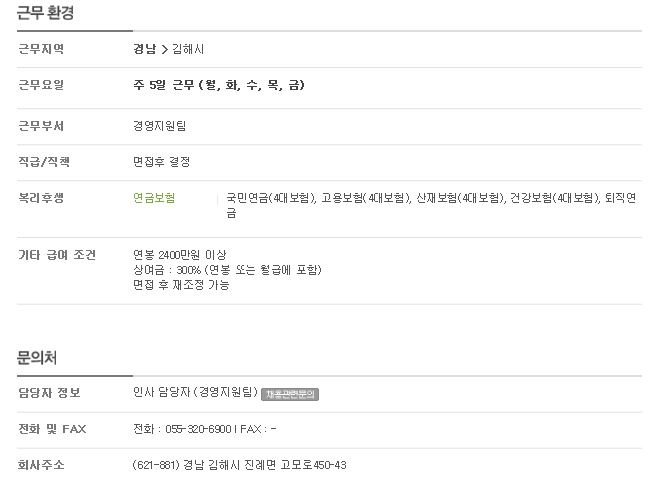Click the 연봉 2400만원 이상 salary line
The image size is (664, 479).
(180, 255)
